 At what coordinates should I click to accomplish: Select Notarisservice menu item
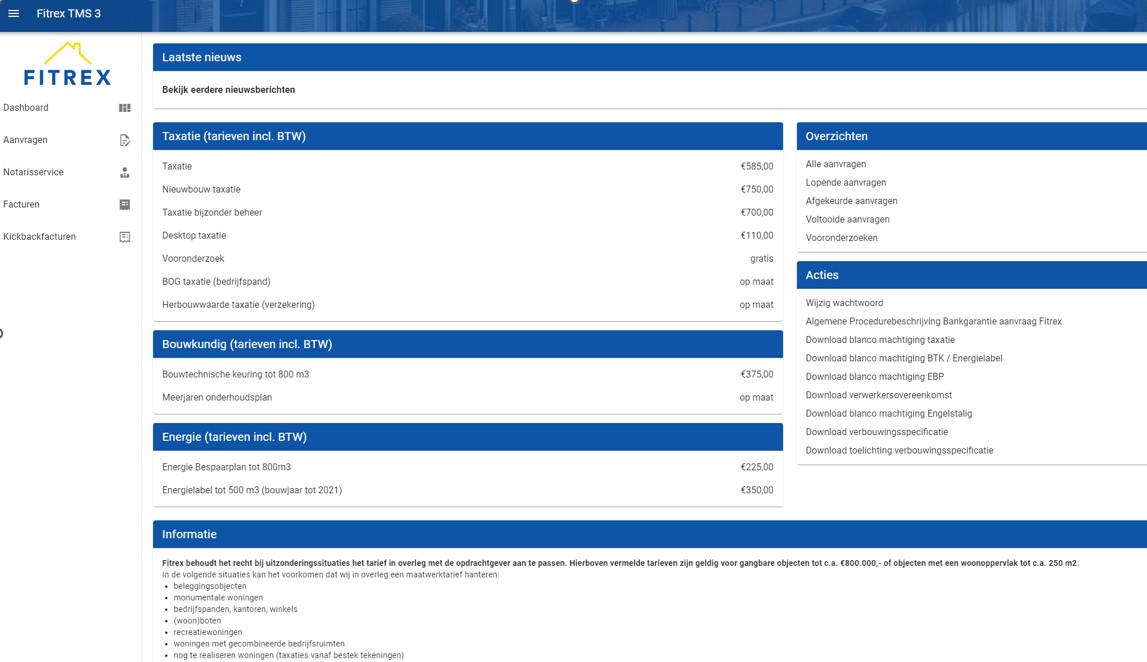pos(34,172)
